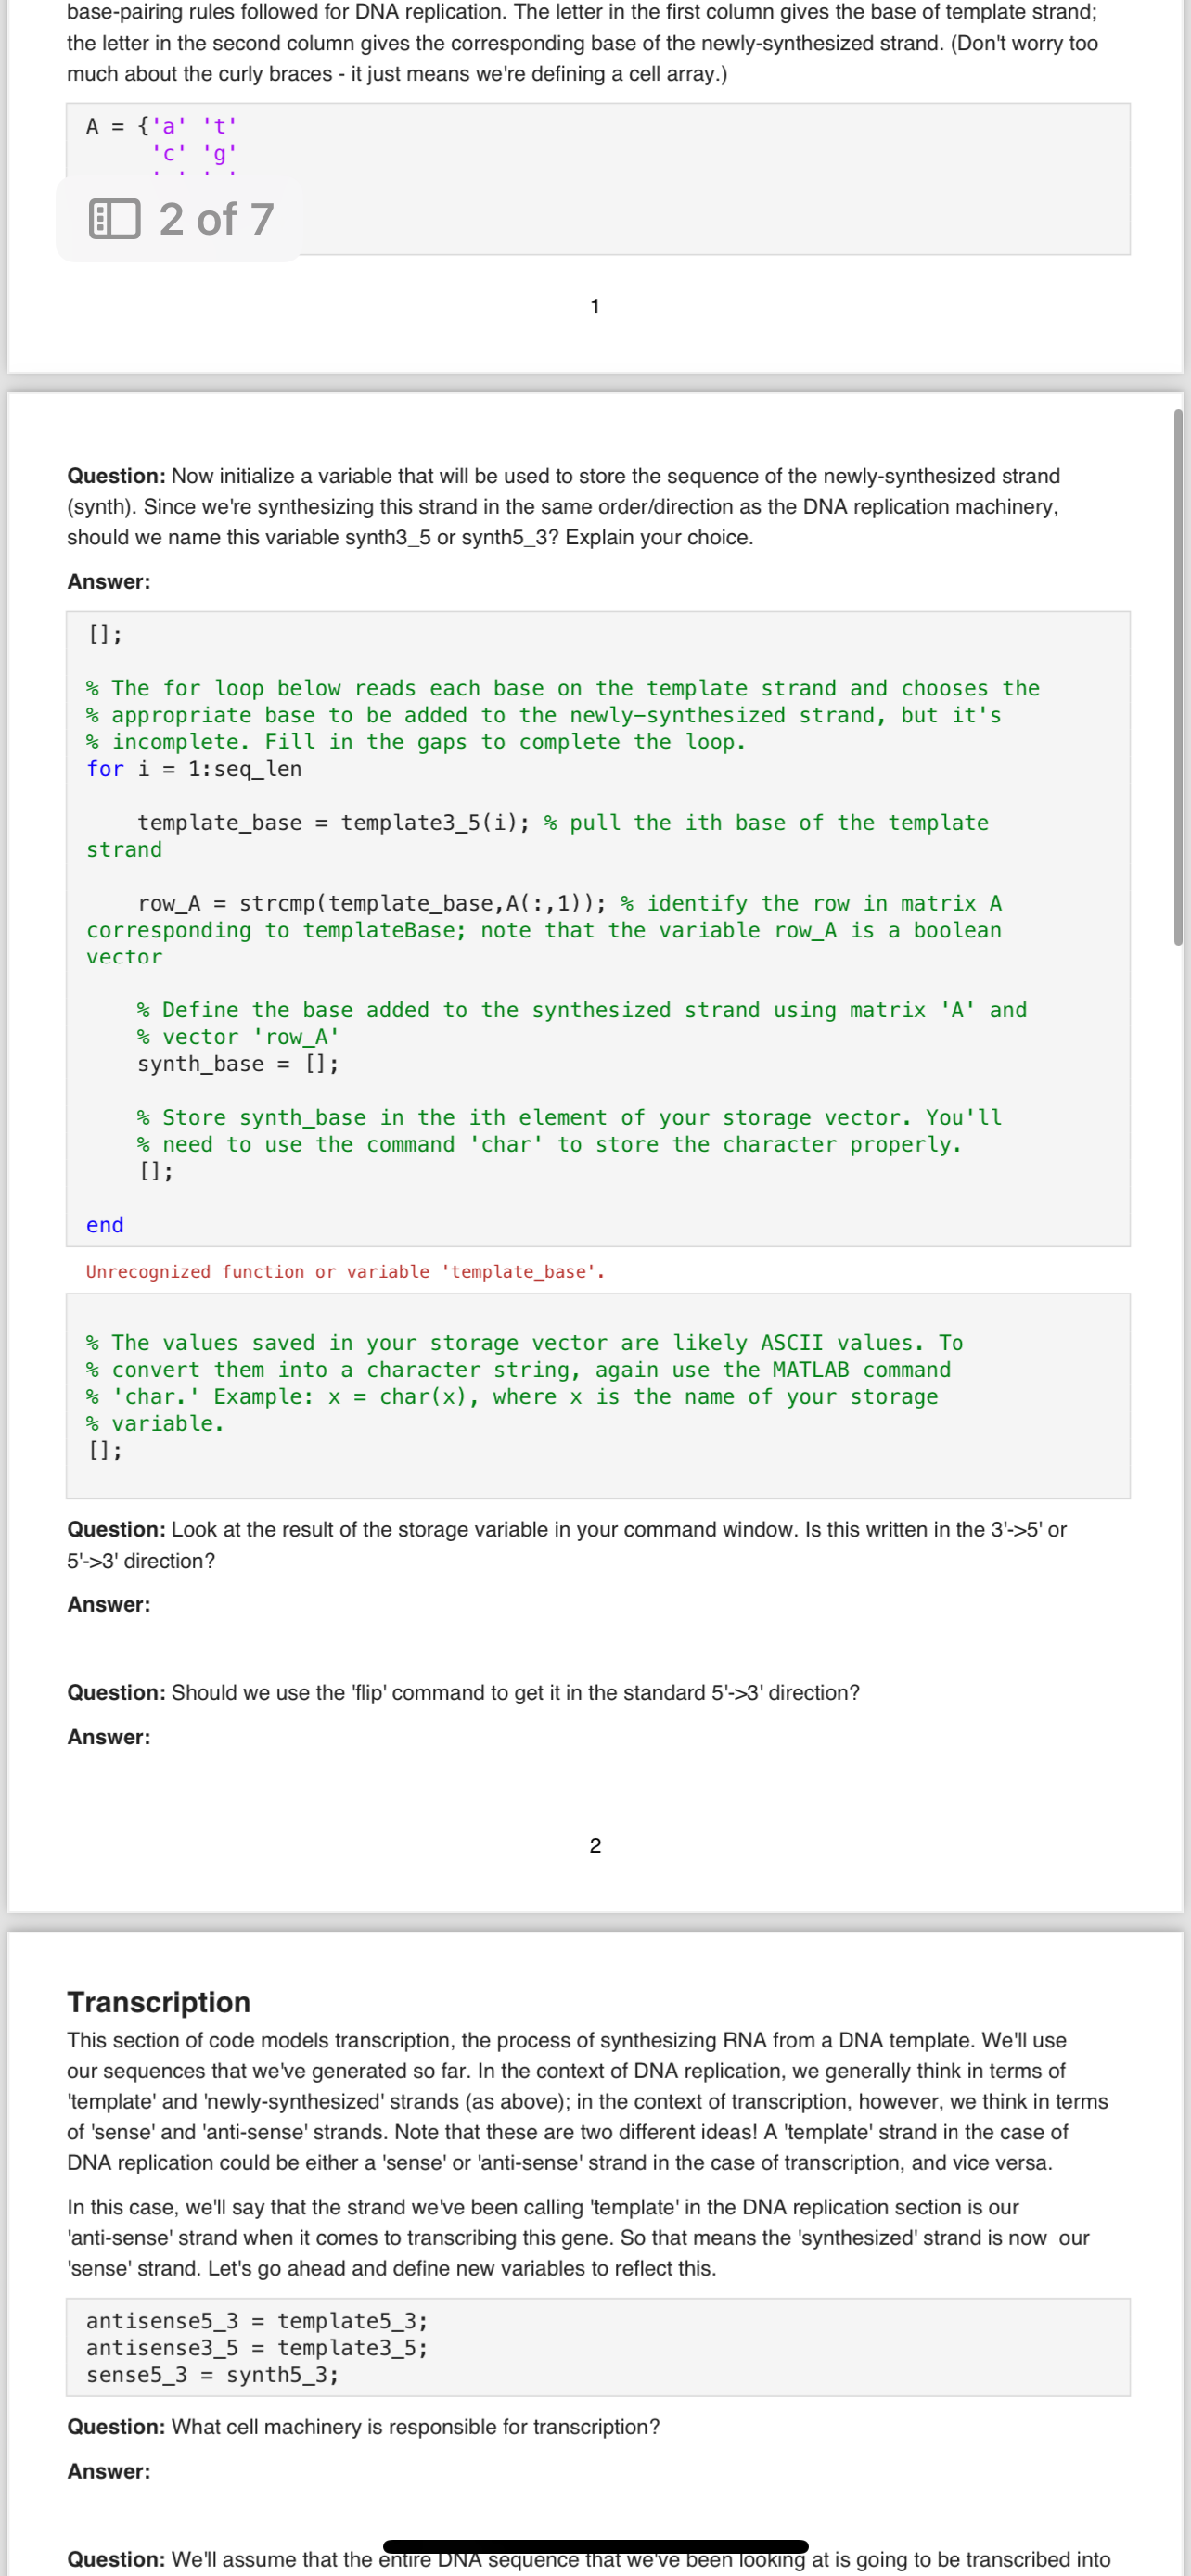This screenshot has width=1191, height=2576.
Task: Click 'antisense5_3 = template5_3;' code line
Action: 257,2321
